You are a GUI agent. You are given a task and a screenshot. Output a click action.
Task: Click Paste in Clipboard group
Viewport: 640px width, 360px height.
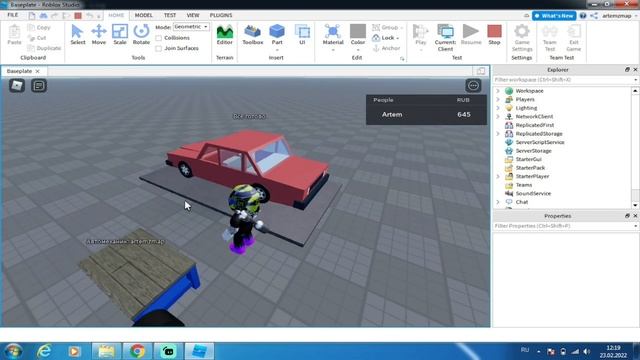pyautogui.click(x=14, y=35)
